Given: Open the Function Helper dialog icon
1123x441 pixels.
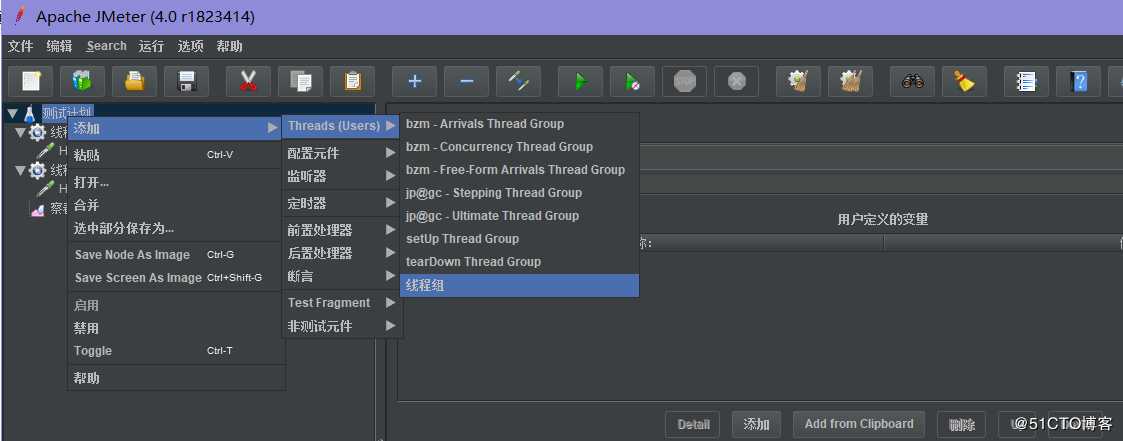Looking at the screenshot, I should point(1026,81).
